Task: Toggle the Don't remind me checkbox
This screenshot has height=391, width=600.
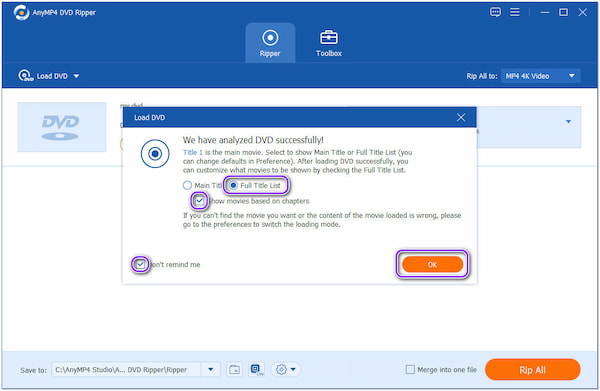Action: tap(140, 264)
